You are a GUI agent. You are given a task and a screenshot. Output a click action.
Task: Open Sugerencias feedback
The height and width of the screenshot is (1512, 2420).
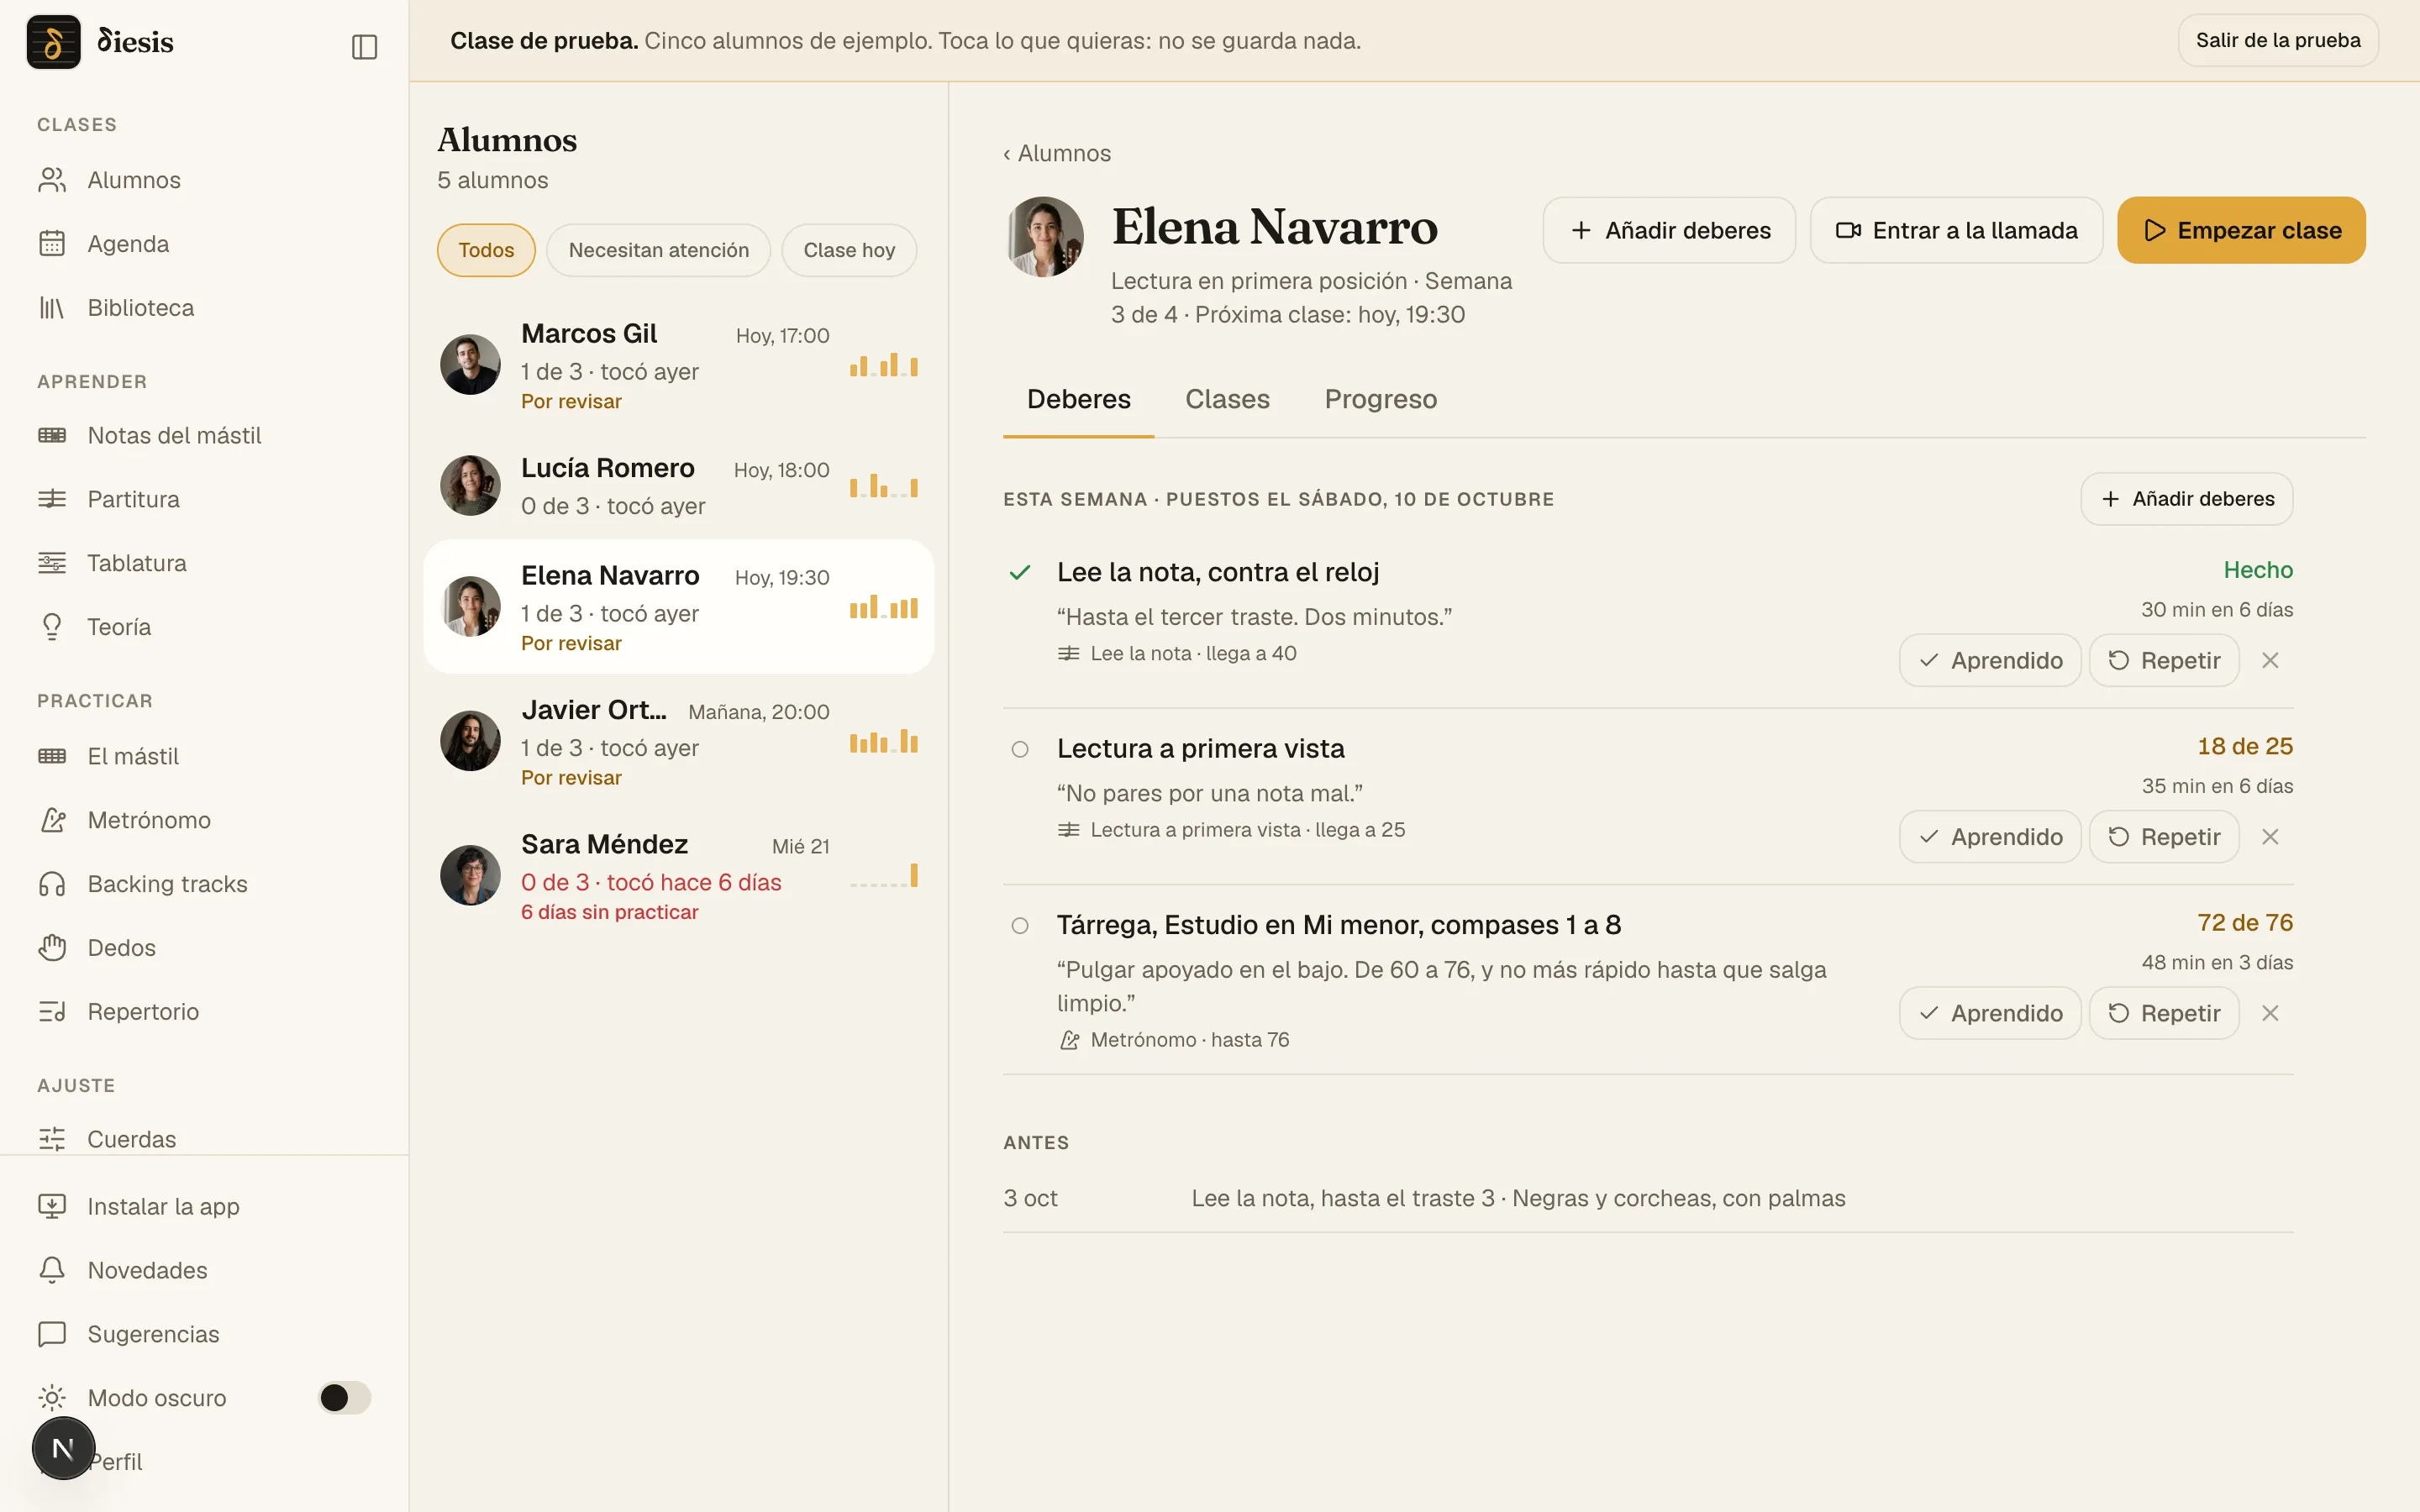[203, 1334]
